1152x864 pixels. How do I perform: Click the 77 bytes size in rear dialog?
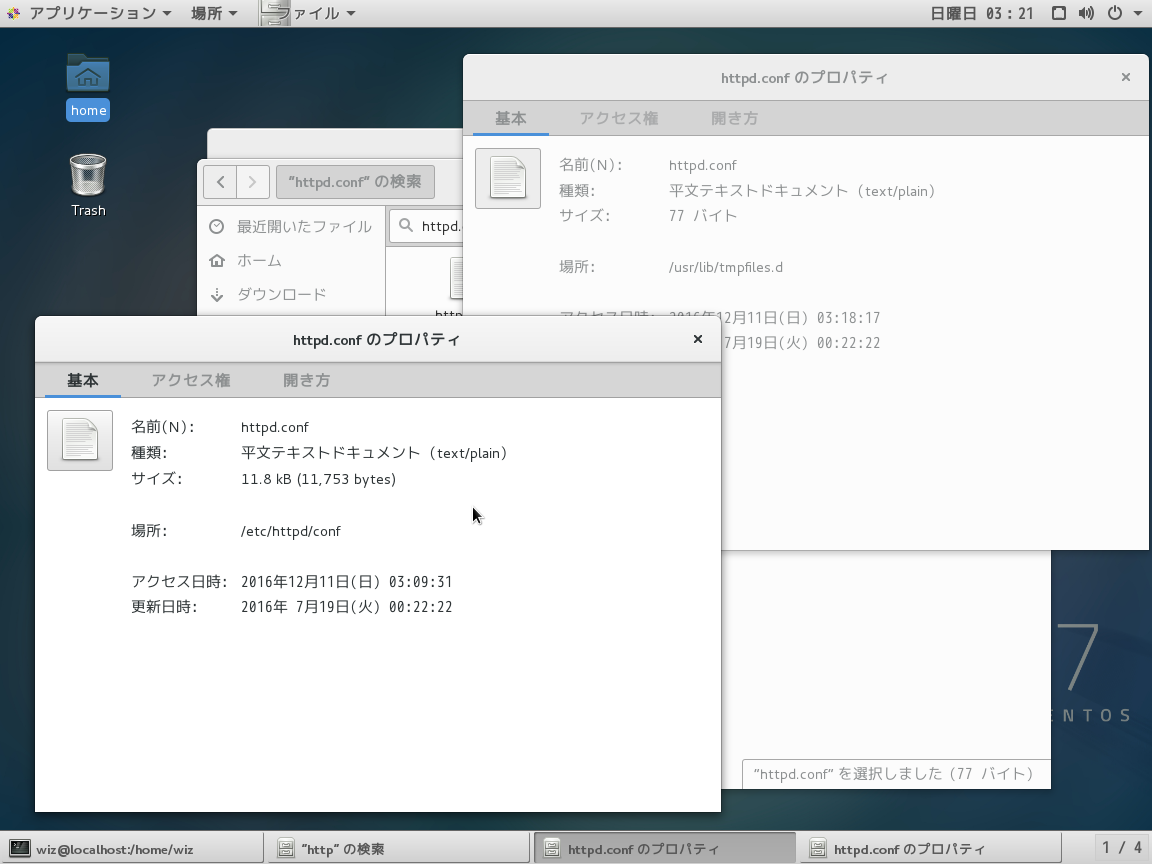pos(703,216)
